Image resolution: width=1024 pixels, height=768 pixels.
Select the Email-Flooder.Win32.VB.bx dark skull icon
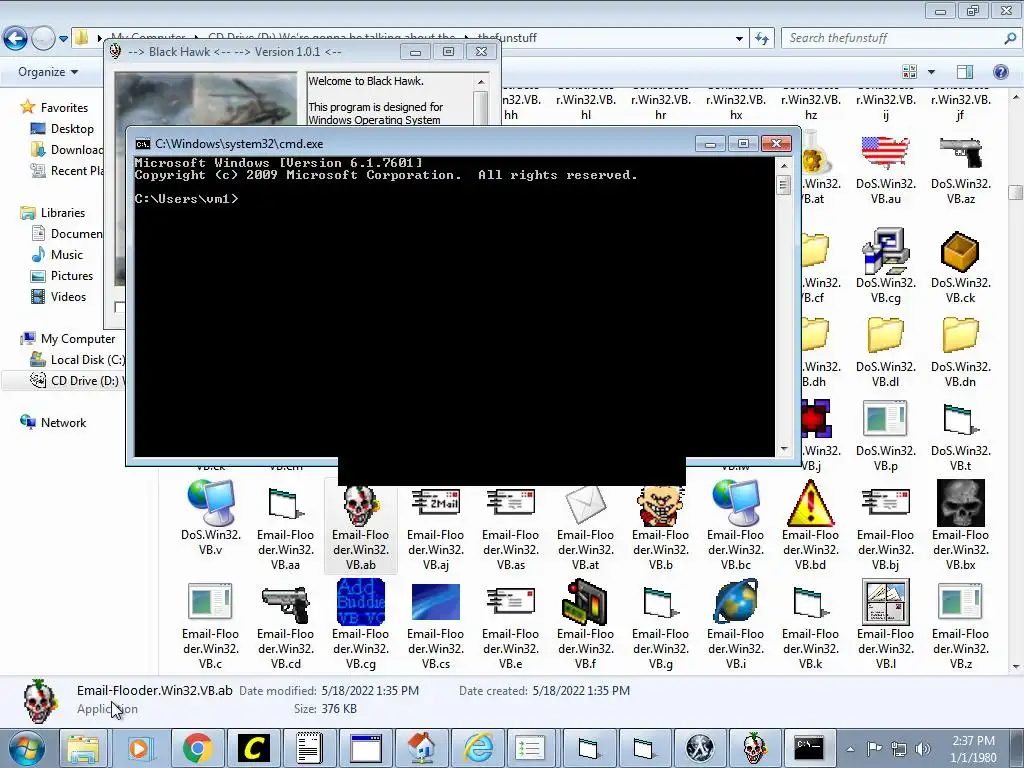[x=960, y=503]
